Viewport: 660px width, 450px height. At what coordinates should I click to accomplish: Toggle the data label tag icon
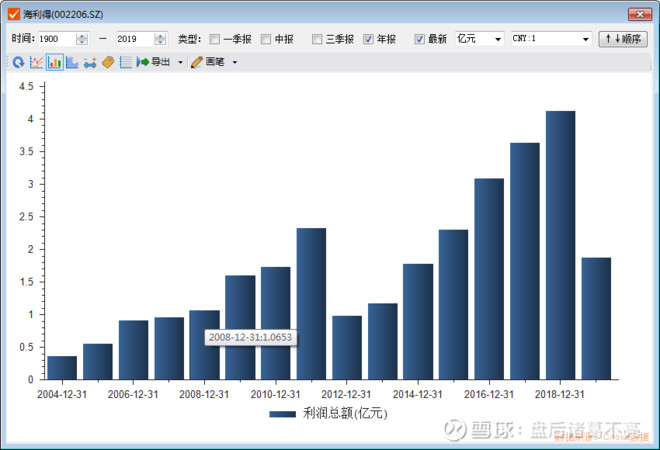click(x=108, y=62)
